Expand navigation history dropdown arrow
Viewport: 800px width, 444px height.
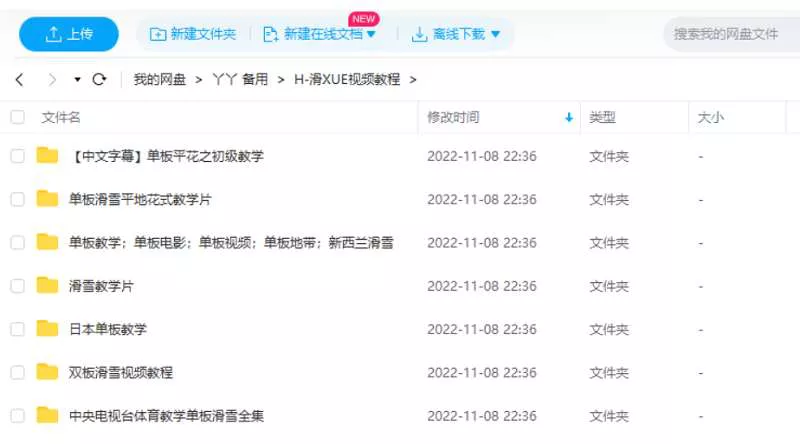77,80
